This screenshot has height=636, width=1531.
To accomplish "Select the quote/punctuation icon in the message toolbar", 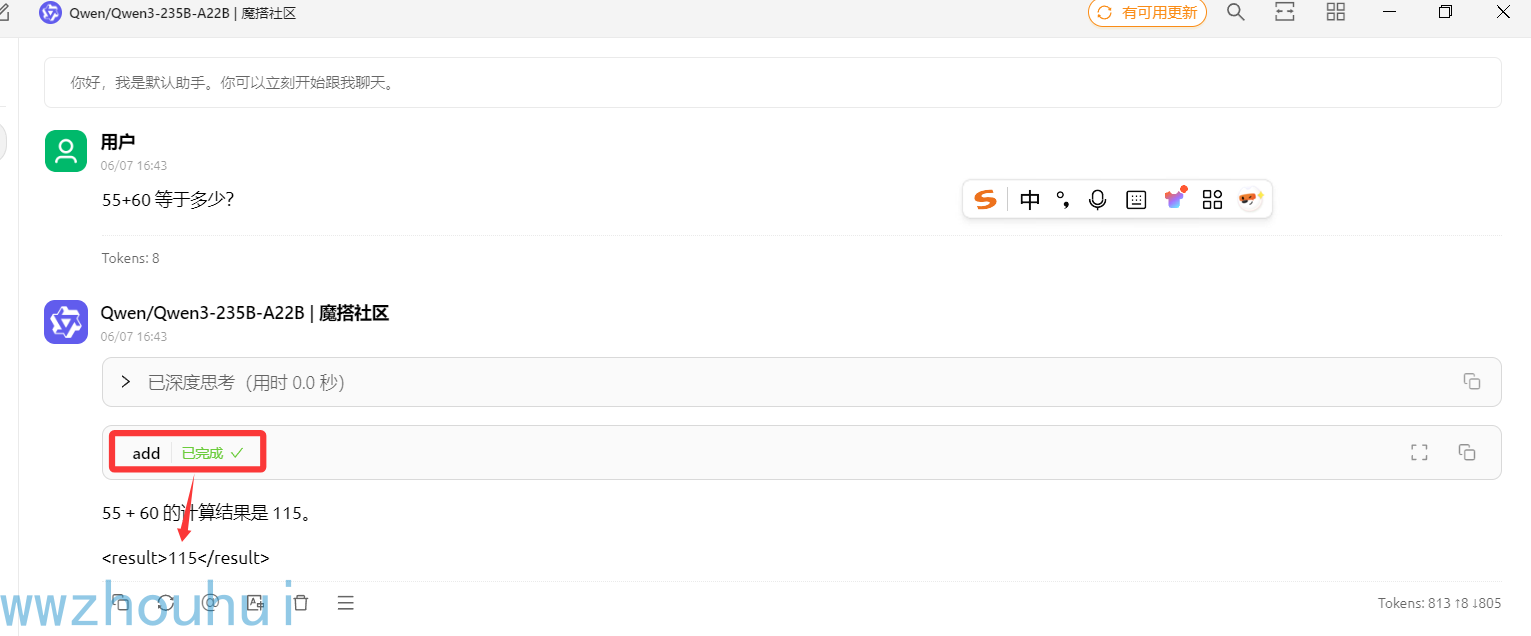I will 1063,199.
